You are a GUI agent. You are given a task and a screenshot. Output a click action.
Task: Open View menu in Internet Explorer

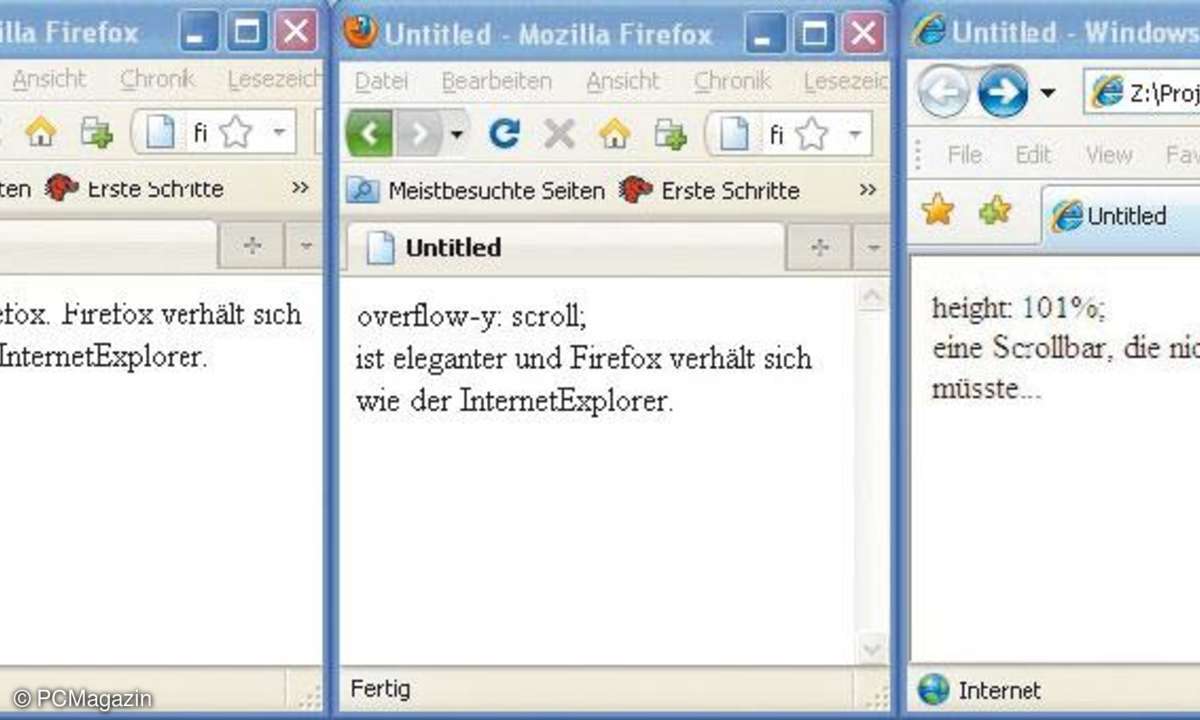(1109, 155)
